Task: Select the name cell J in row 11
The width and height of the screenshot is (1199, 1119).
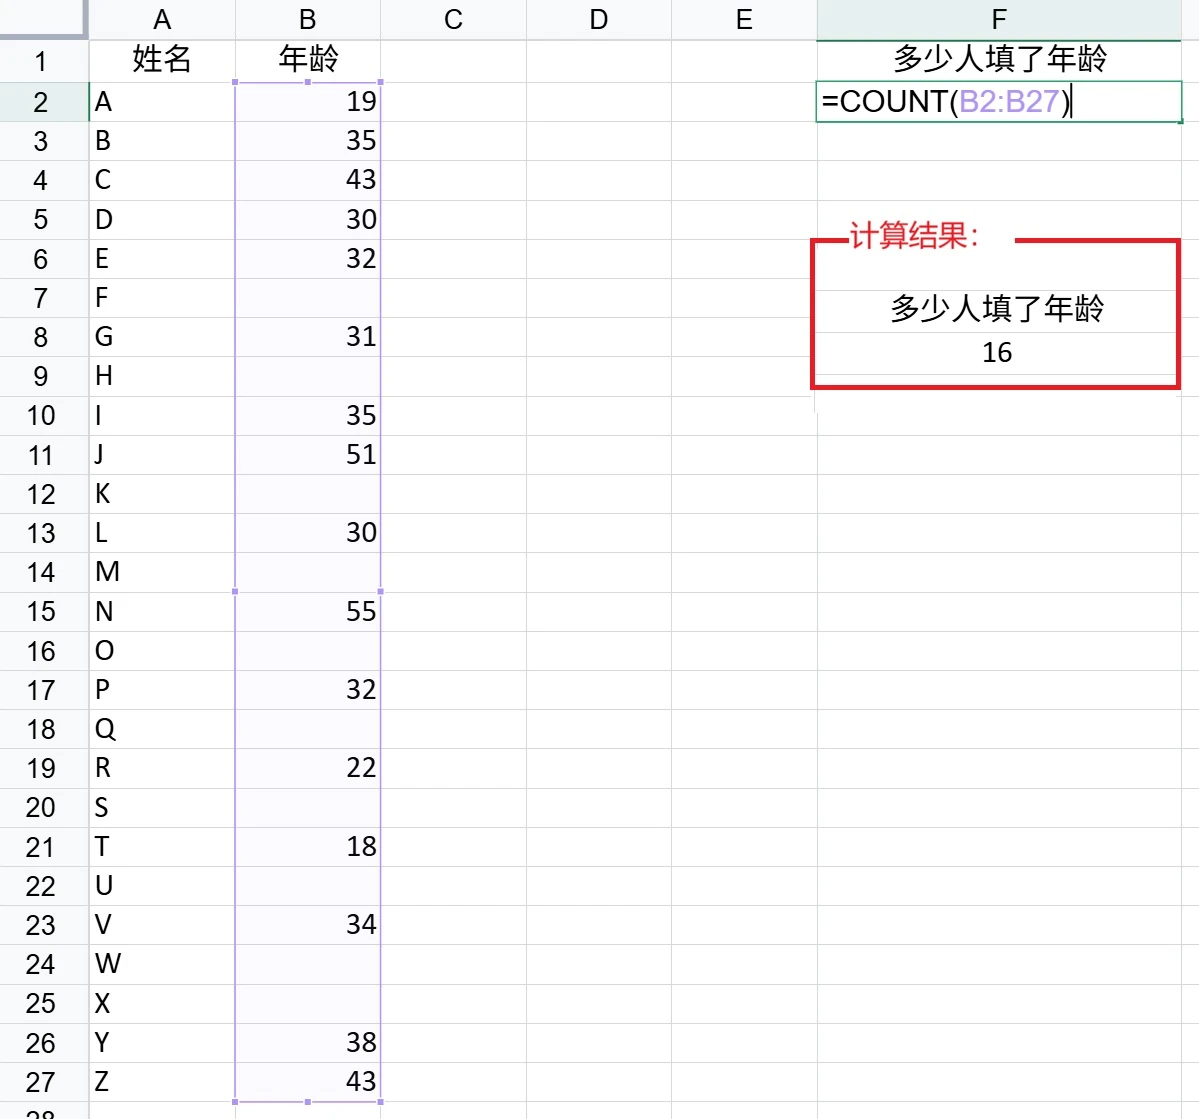Action: (162, 455)
